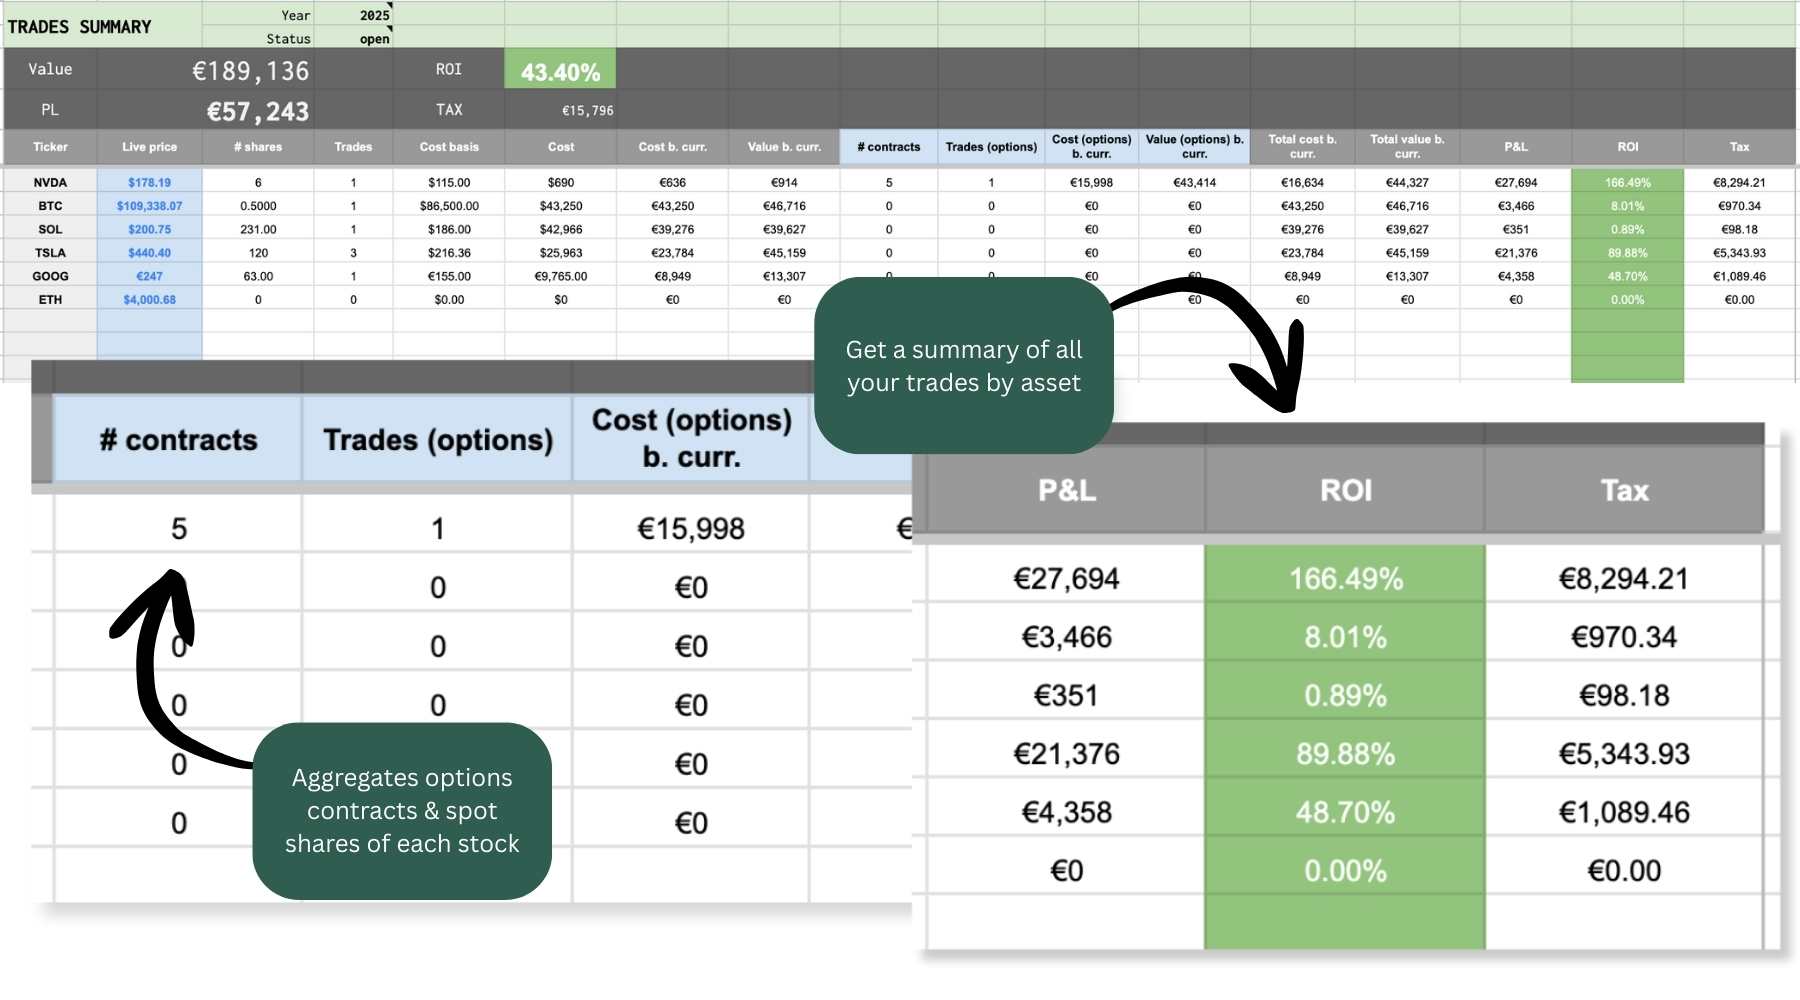The image size is (1800, 1000).
Task: Click the BTC live price $109,338.07
Action: click(149, 206)
